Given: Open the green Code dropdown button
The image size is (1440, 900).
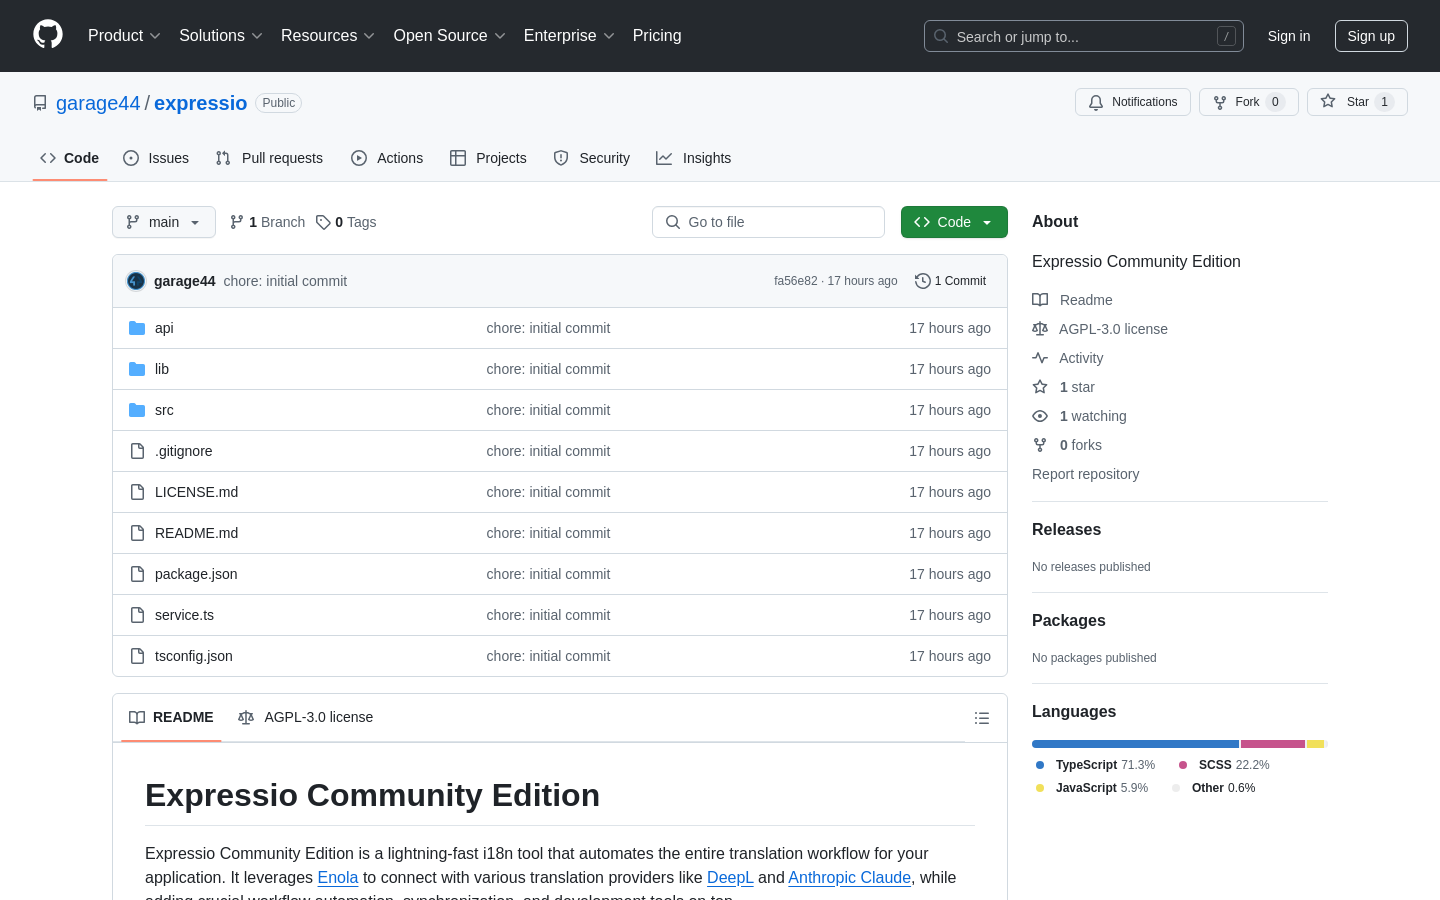Looking at the screenshot, I should click(954, 222).
